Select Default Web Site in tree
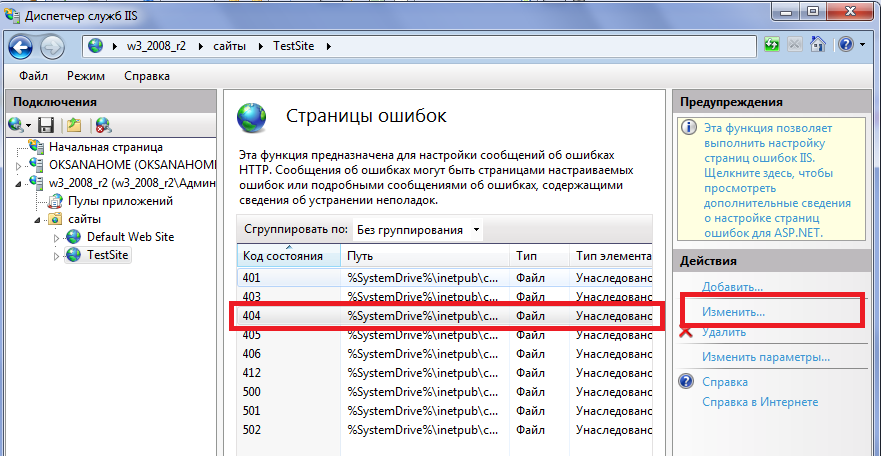The image size is (881, 457). click(130, 237)
